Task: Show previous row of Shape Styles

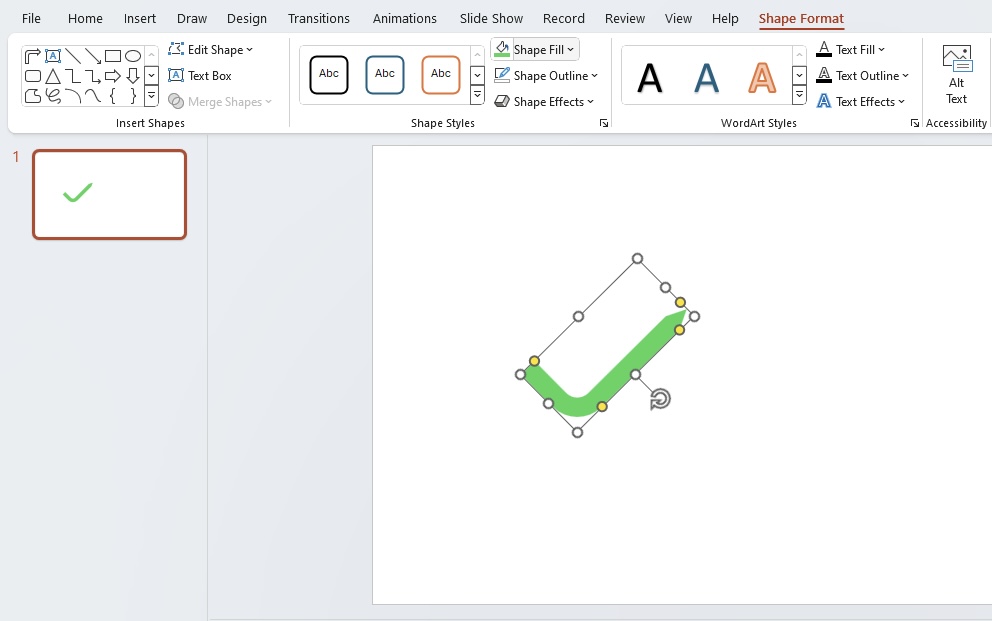Action: click(x=478, y=55)
